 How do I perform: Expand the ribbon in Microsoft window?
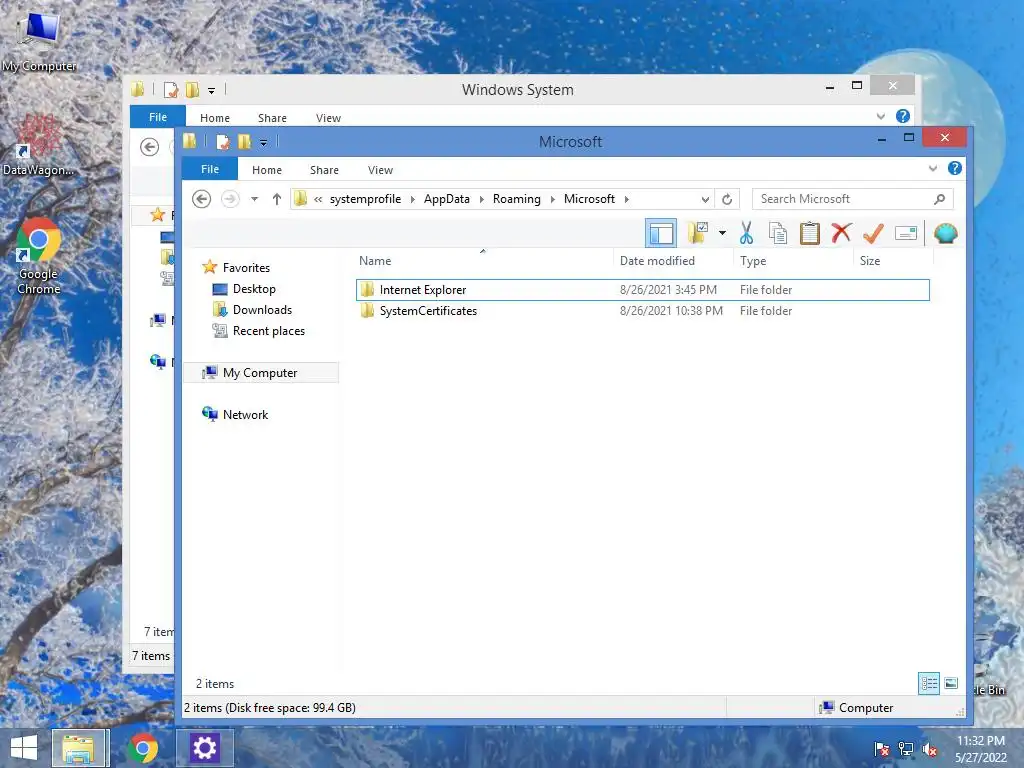pyautogui.click(x=933, y=168)
